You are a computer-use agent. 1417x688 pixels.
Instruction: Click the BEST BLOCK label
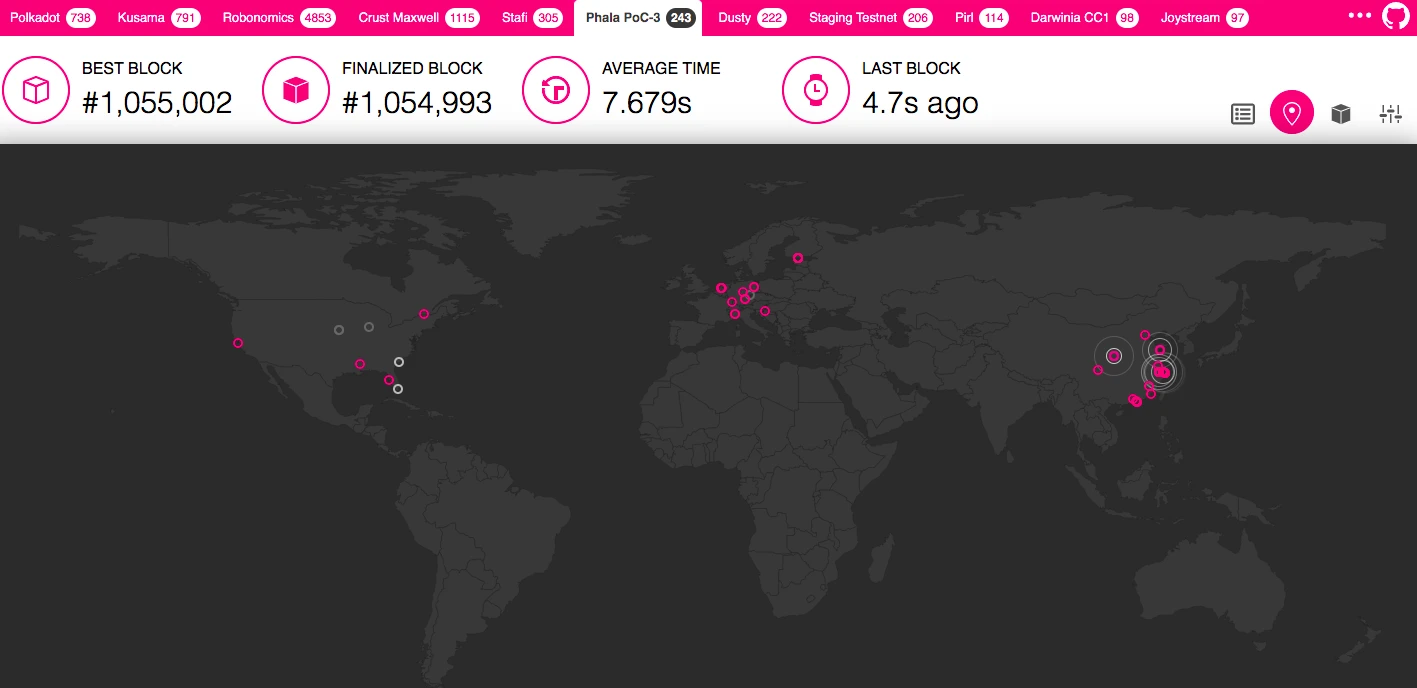132,68
